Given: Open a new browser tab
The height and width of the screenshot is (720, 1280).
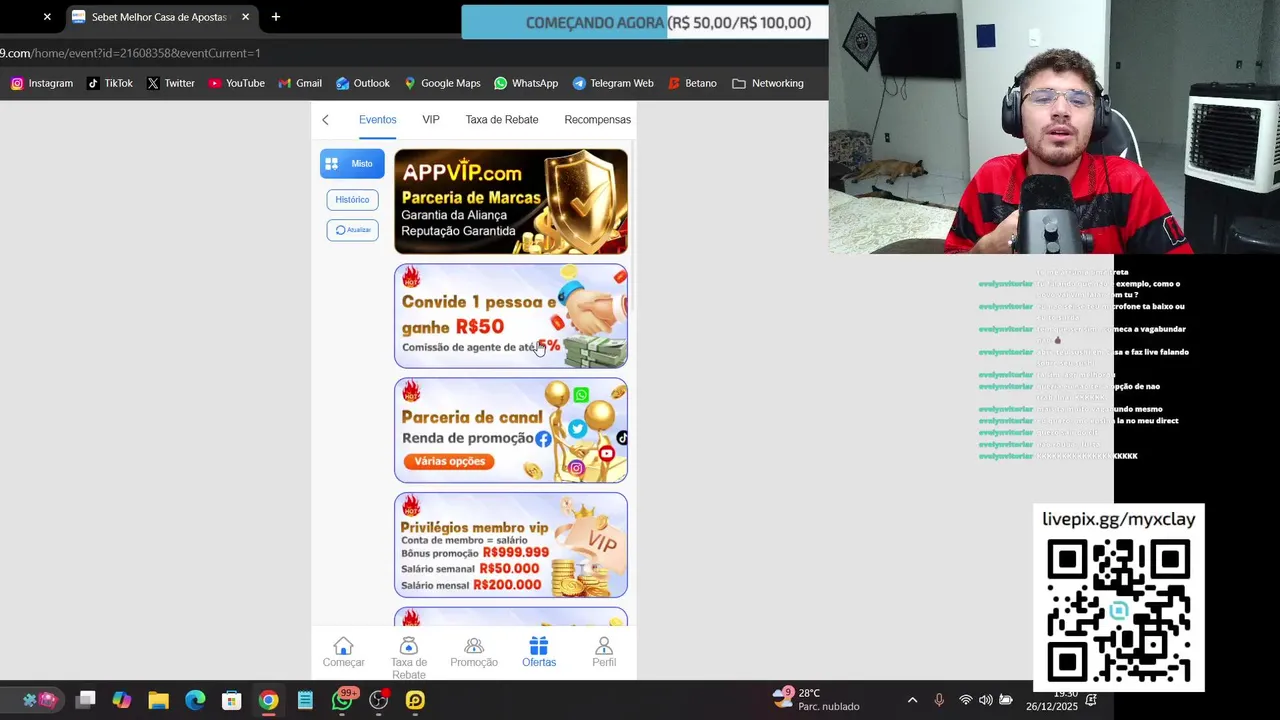Looking at the screenshot, I should click(x=276, y=17).
